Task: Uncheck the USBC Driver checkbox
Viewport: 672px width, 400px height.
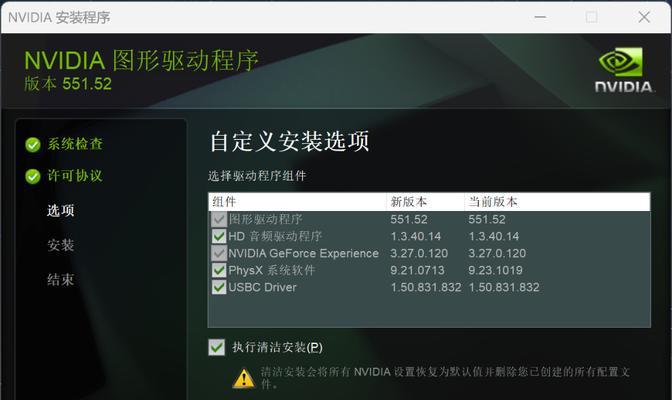Action: [219, 287]
